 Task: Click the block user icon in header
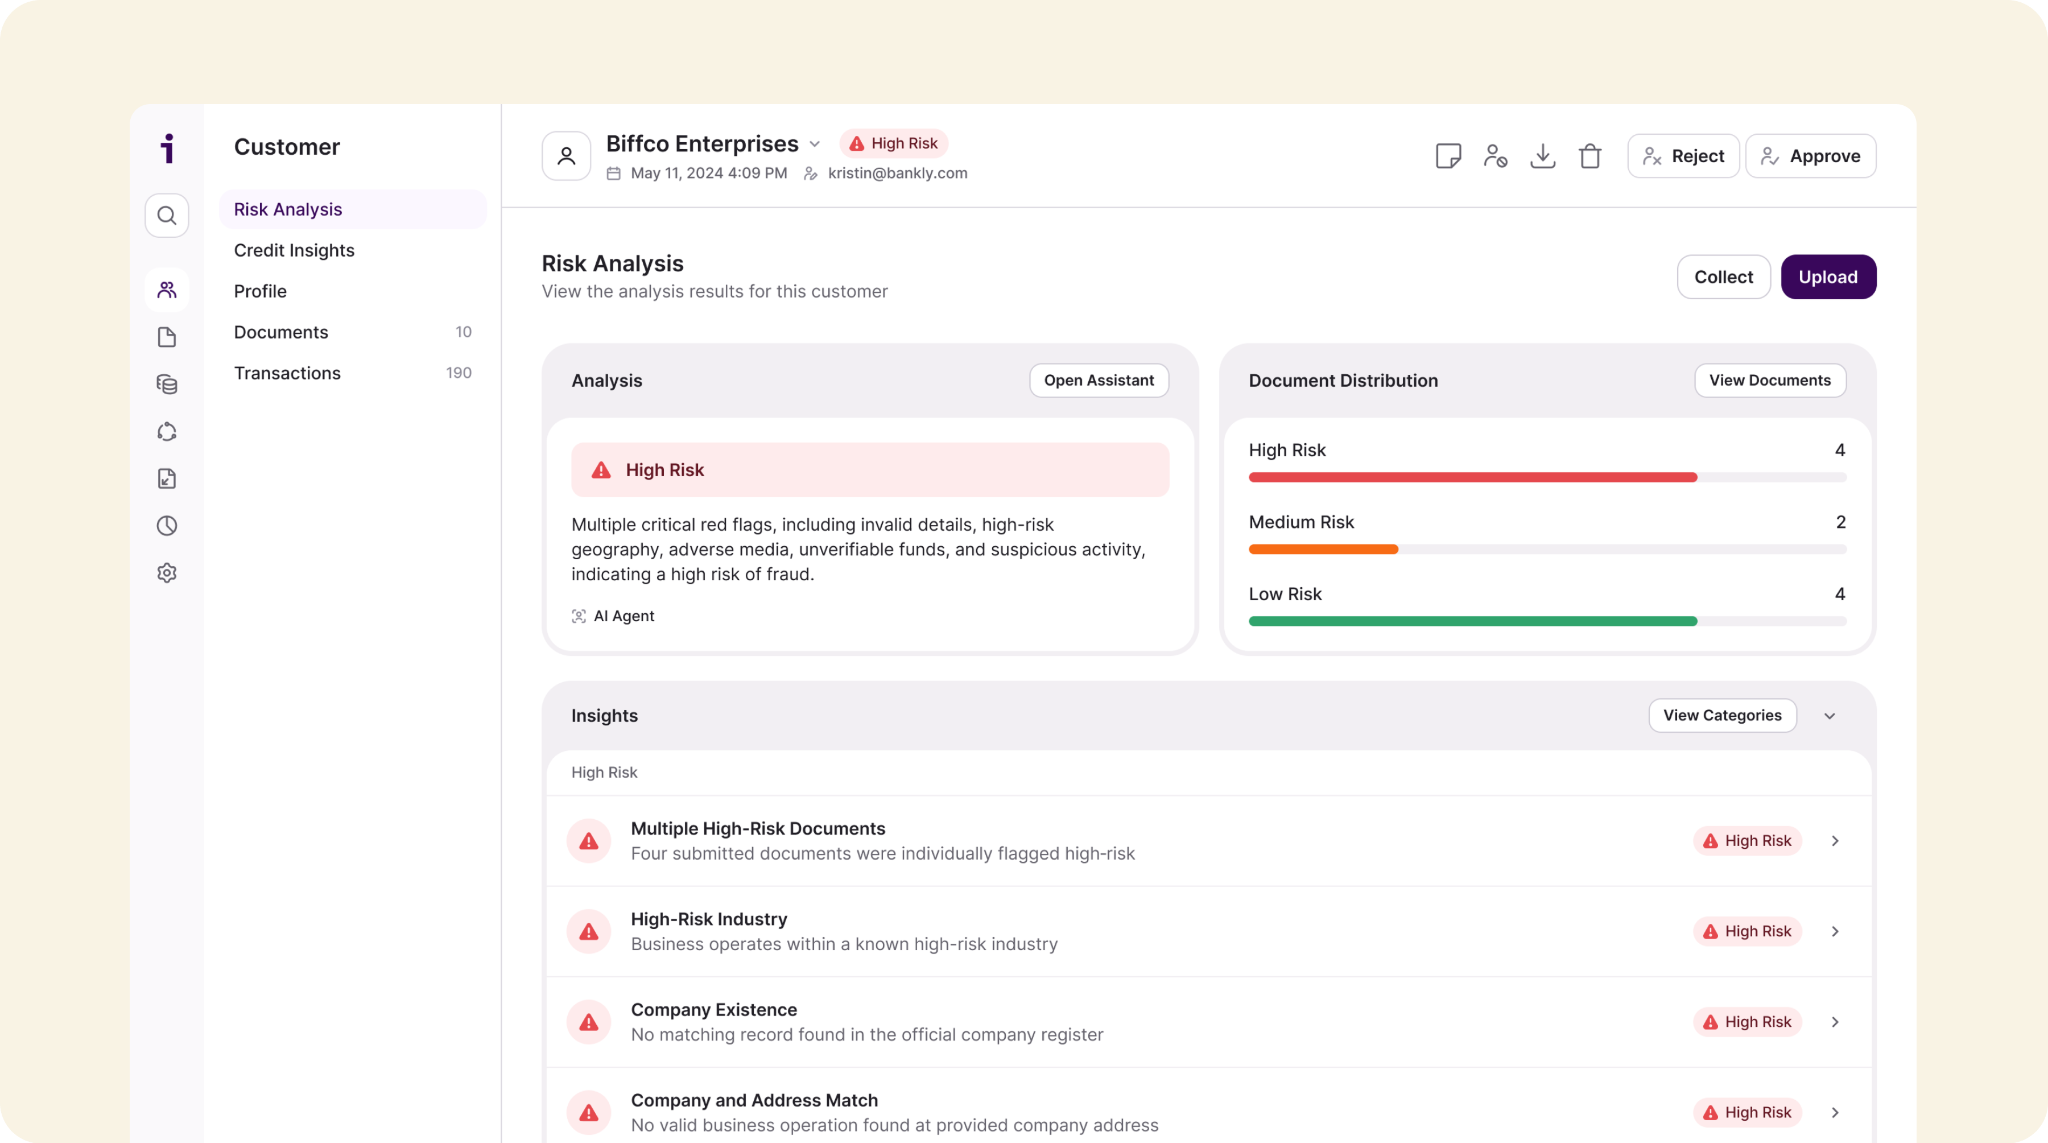coord(1495,156)
